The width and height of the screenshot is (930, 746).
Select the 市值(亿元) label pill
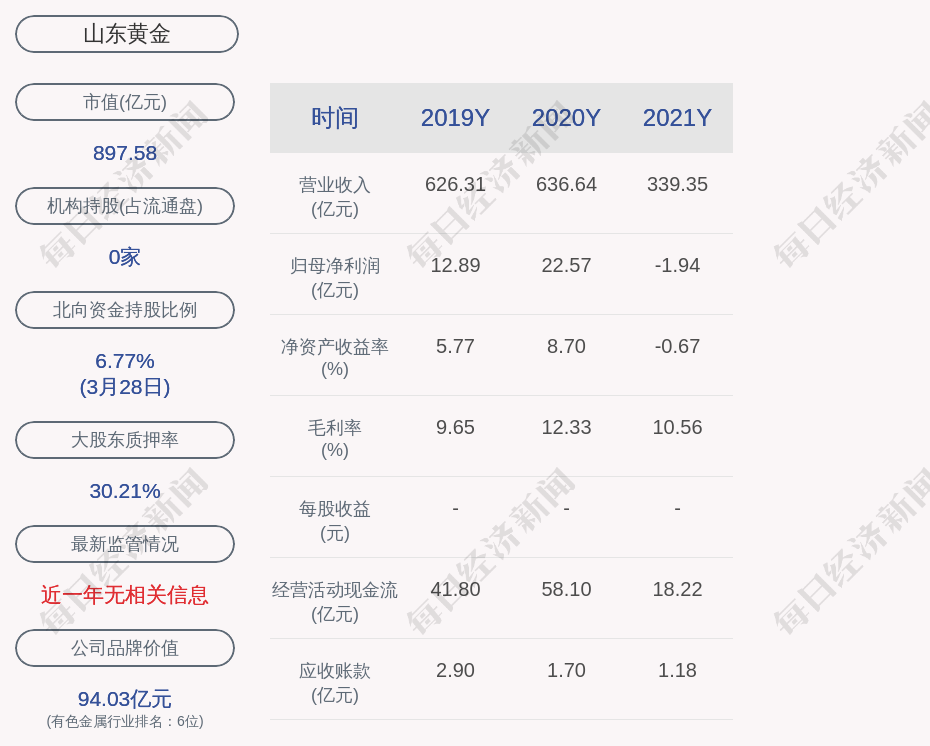click(x=125, y=102)
